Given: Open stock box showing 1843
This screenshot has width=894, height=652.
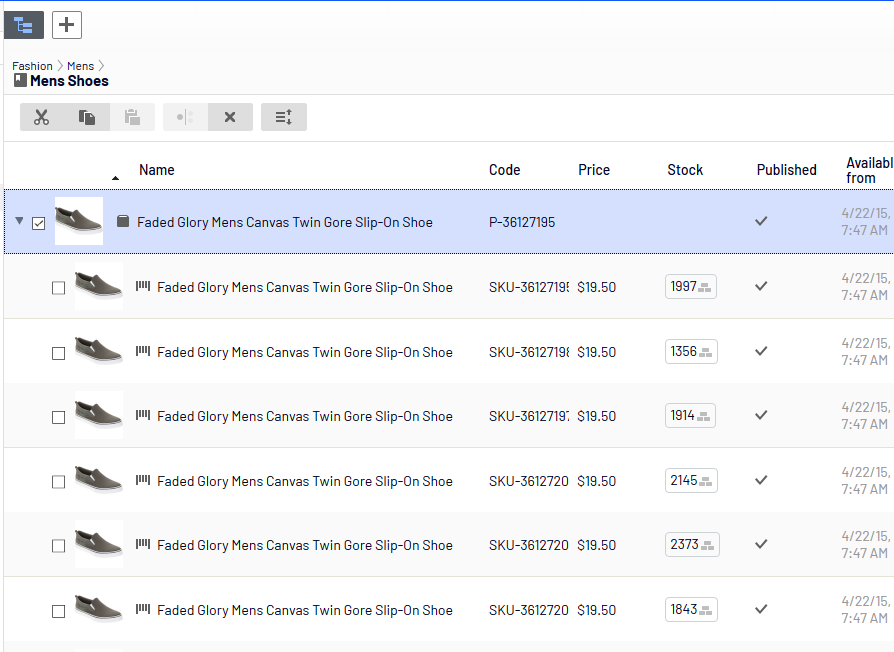Looking at the screenshot, I should pos(691,609).
